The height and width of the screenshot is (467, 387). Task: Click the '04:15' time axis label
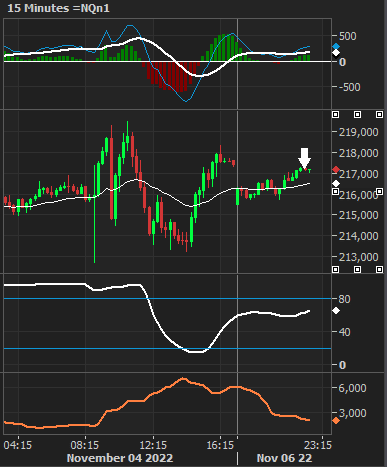(18, 445)
